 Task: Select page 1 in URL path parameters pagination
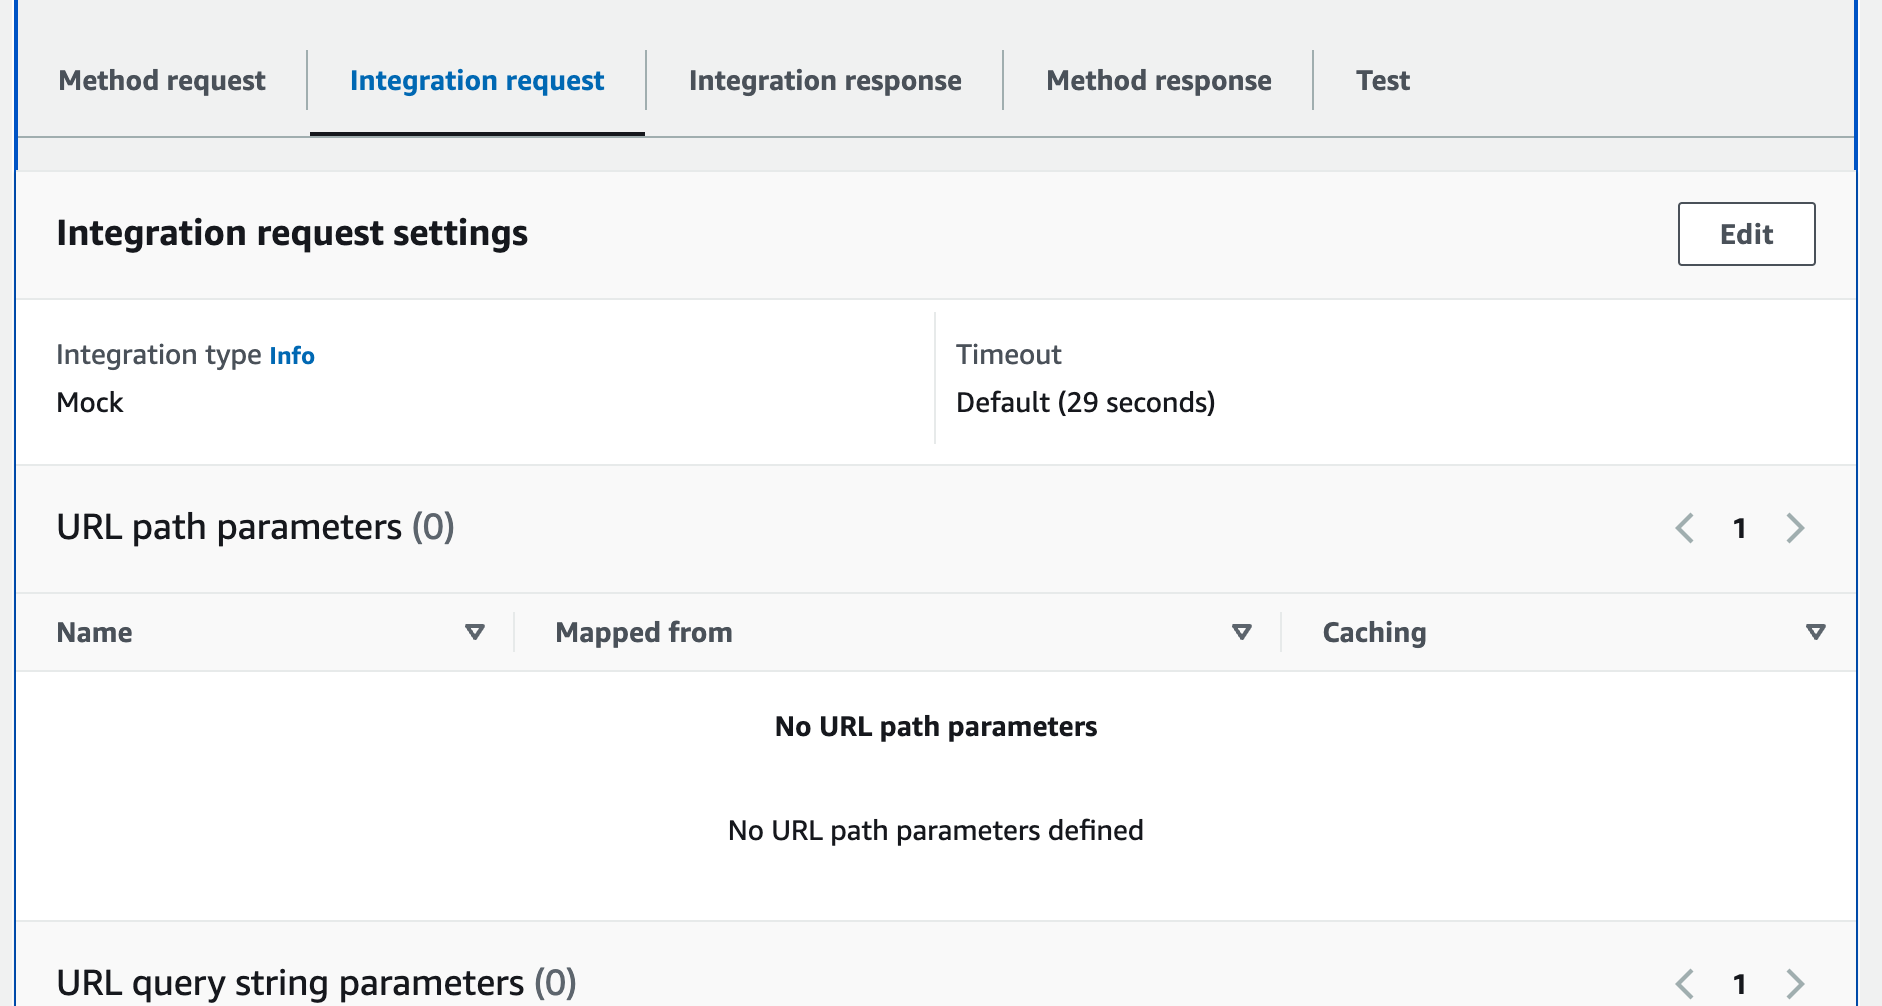(1741, 528)
